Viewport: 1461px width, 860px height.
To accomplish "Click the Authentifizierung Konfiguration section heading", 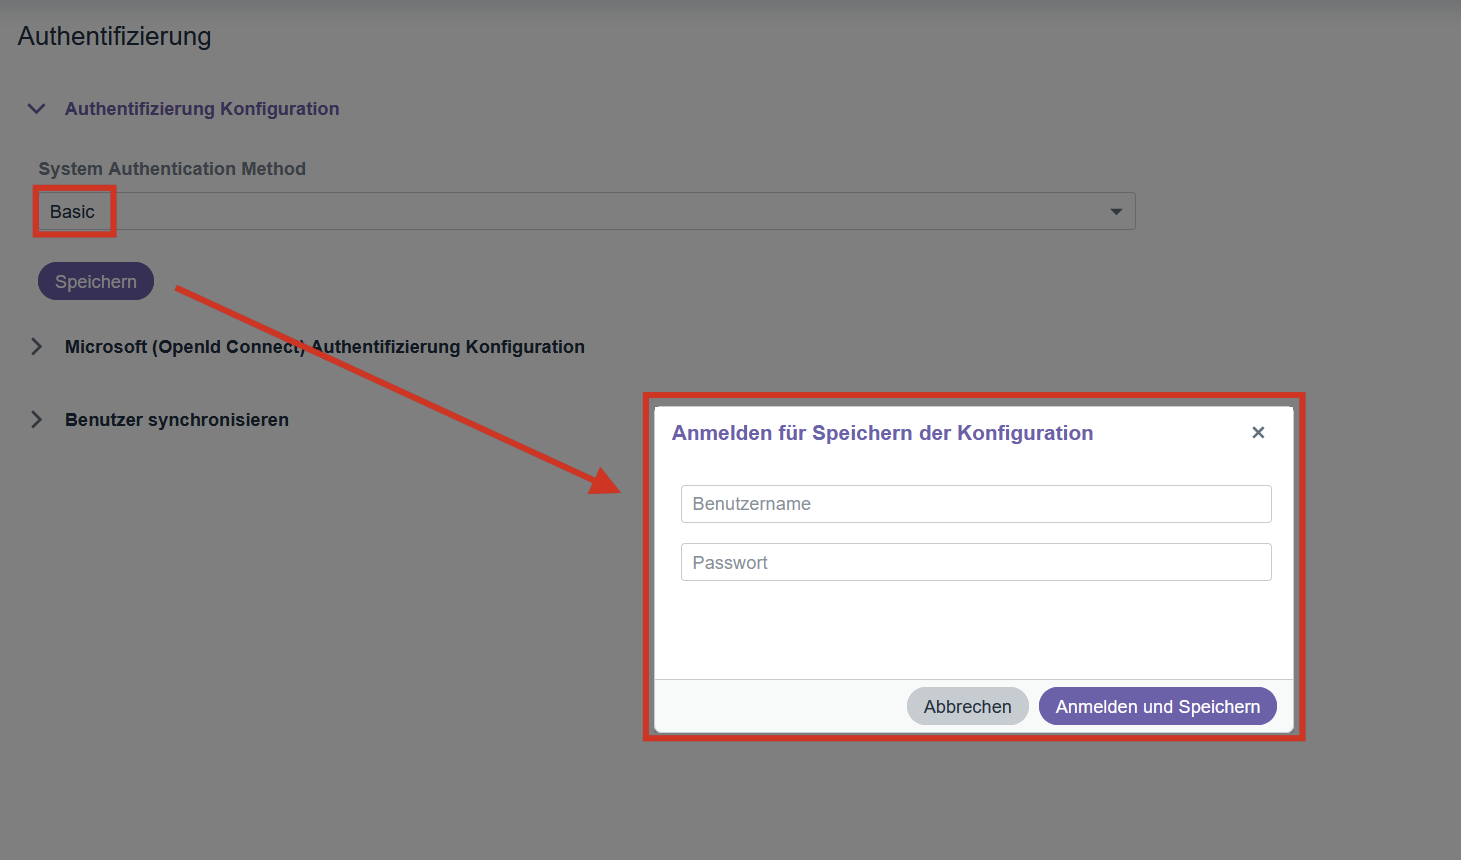I will (x=202, y=109).
